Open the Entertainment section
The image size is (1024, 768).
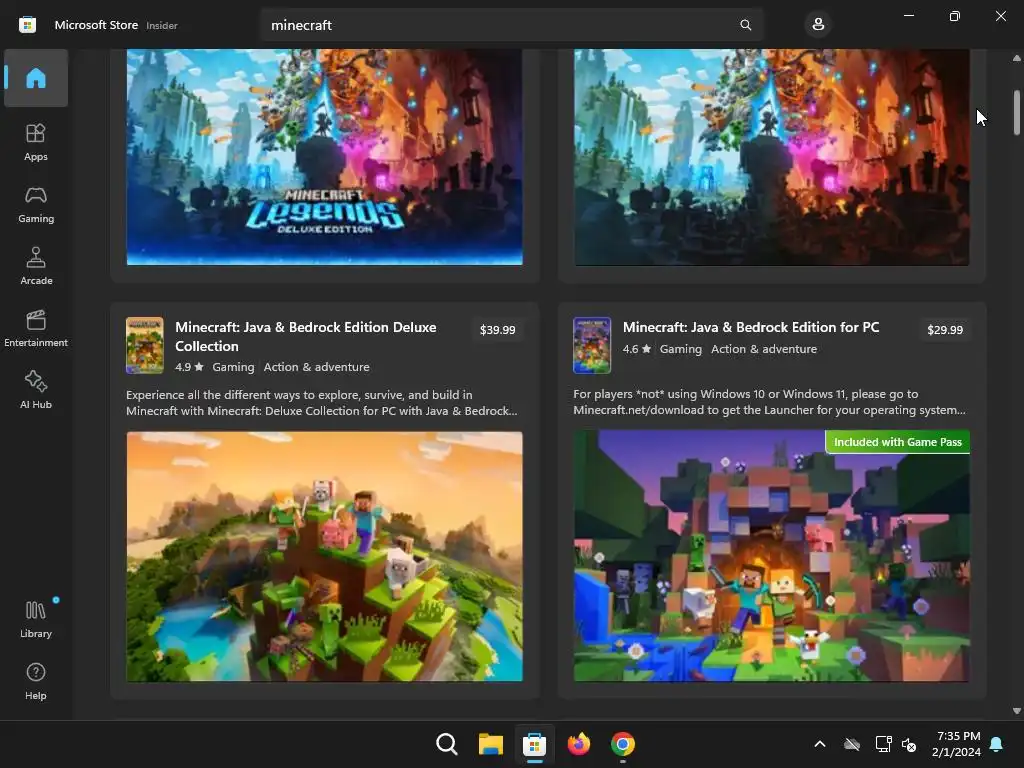[x=36, y=328]
